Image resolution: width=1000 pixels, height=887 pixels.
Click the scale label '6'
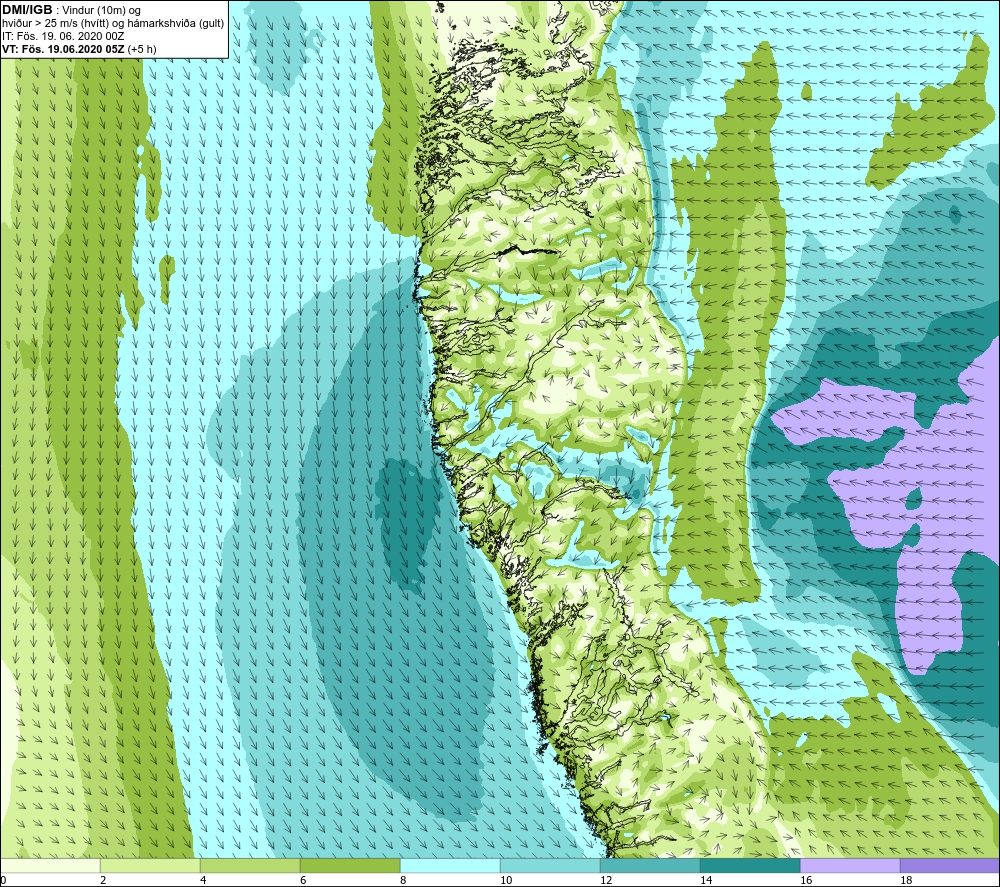(x=304, y=881)
